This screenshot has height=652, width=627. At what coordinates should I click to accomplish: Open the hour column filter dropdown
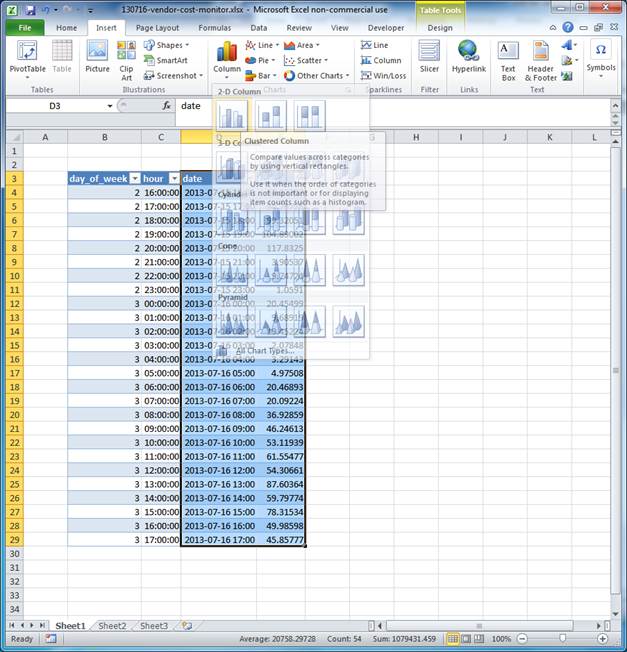(x=173, y=178)
